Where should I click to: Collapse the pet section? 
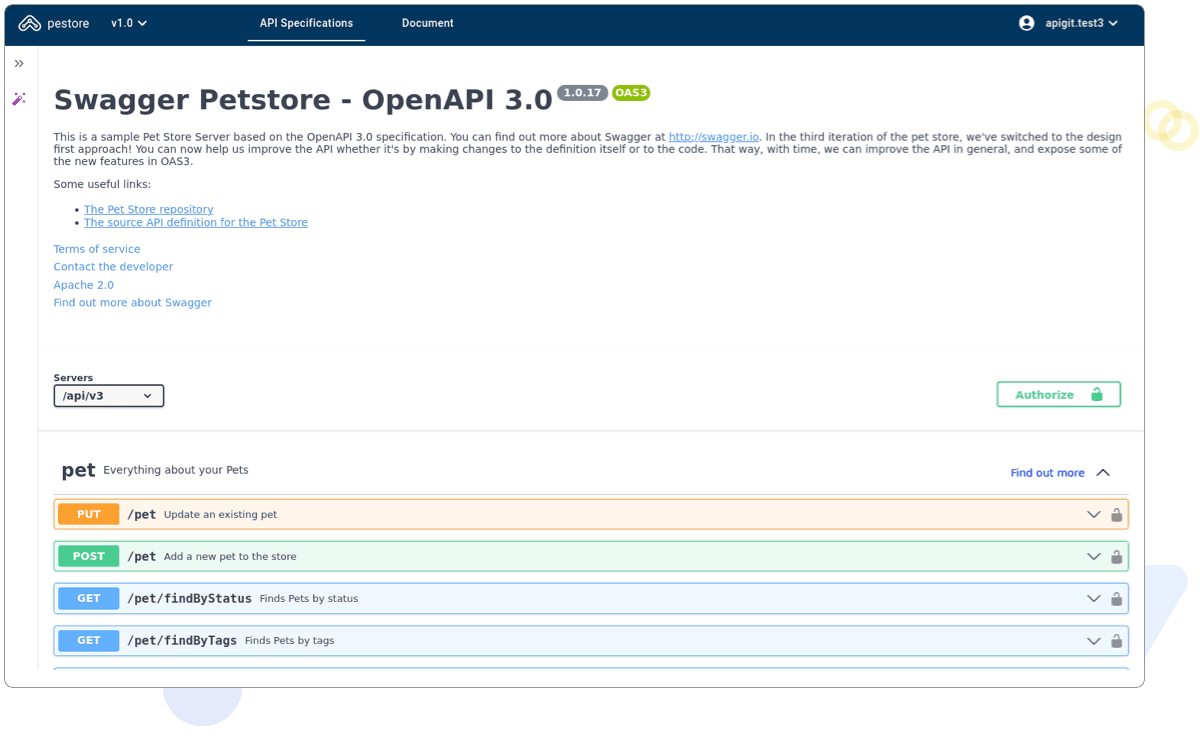[1103, 473]
